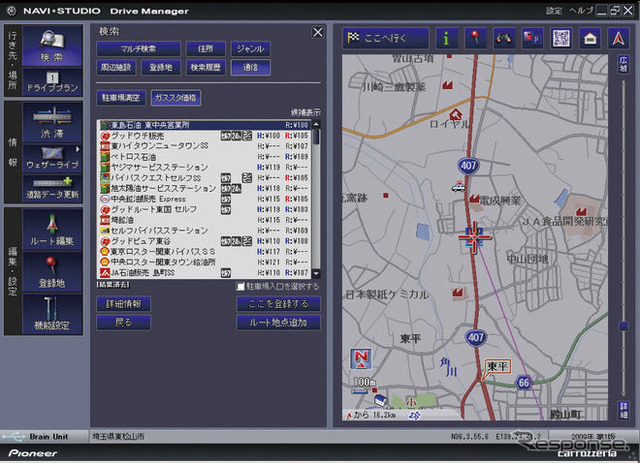Viewport: 640px width, 463px height.
Task: Open the ルート編集 route edit icon
Action: pos(52,229)
